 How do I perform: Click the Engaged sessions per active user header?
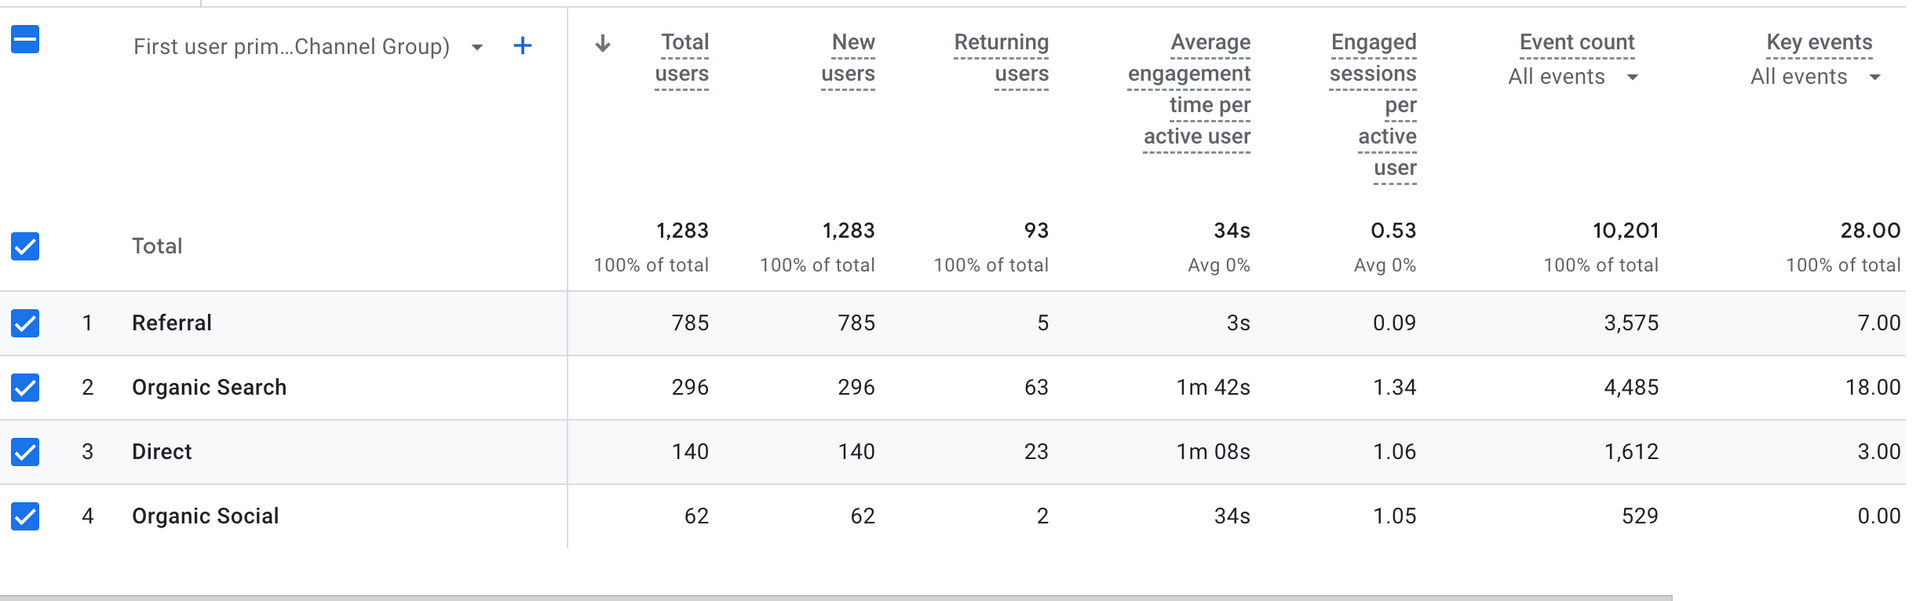pos(1373,105)
